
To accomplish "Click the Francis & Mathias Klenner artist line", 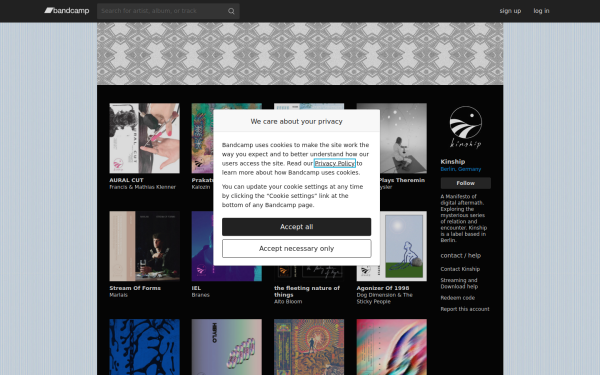I will [142, 187].
